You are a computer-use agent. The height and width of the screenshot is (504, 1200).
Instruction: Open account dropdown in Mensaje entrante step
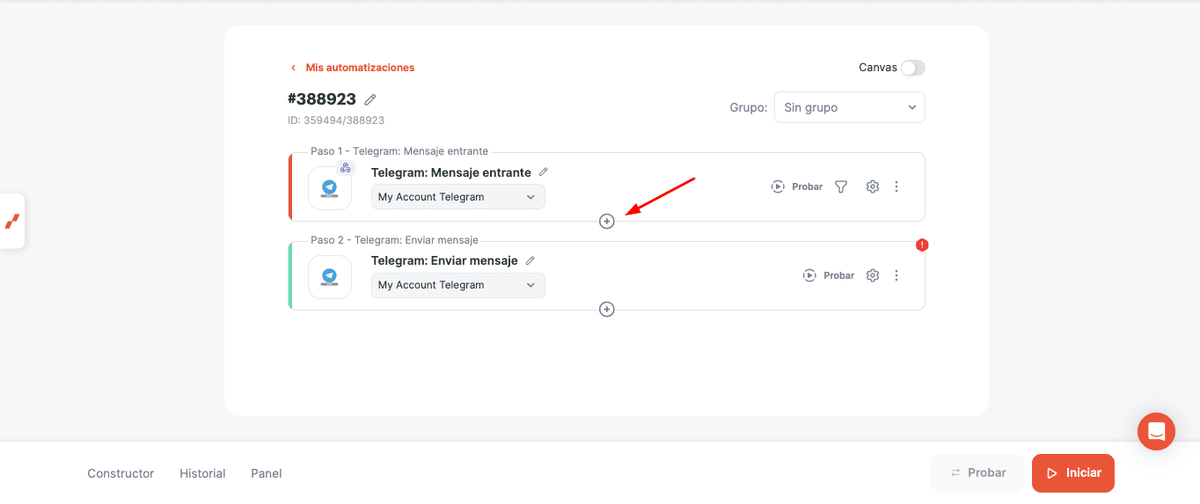click(x=458, y=197)
